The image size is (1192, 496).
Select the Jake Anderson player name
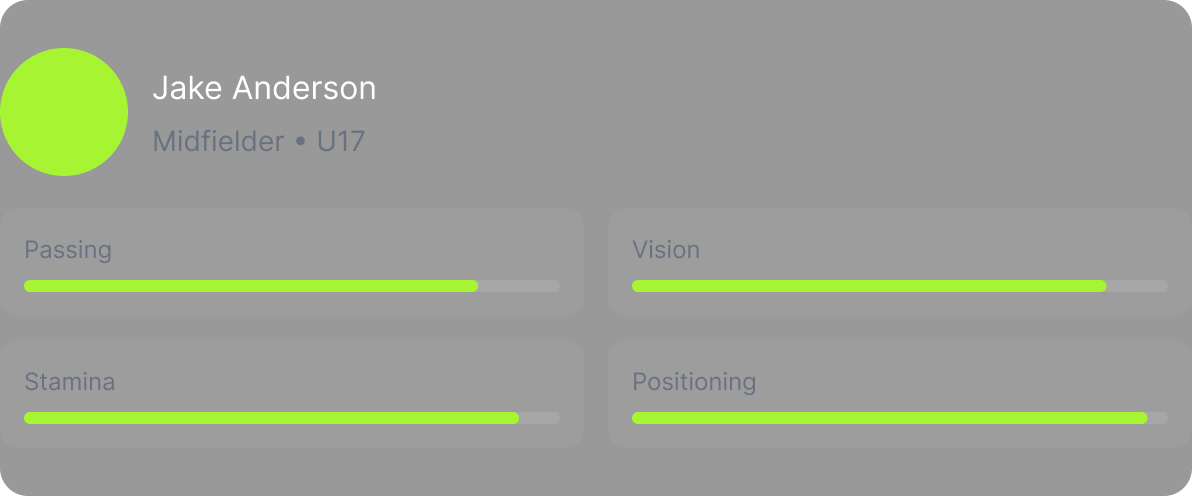(264, 88)
